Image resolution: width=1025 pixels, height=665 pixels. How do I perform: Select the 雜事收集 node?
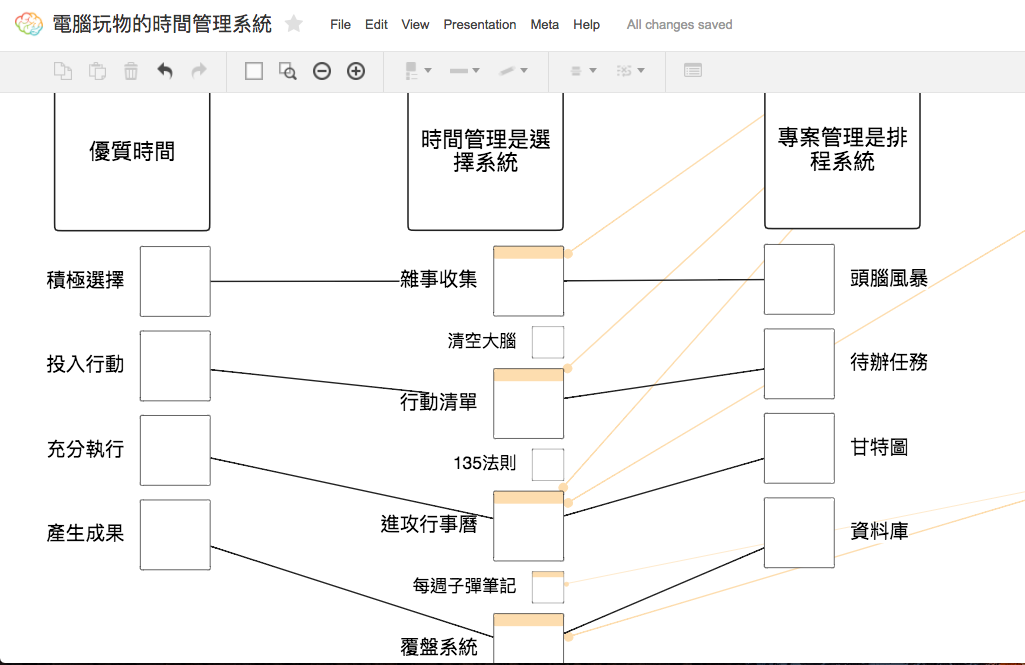click(528, 282)
